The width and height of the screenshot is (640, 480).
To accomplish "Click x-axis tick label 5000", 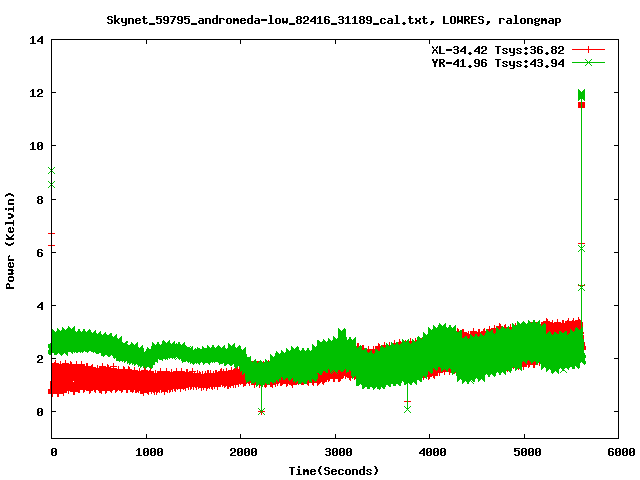I will (527, 452).
